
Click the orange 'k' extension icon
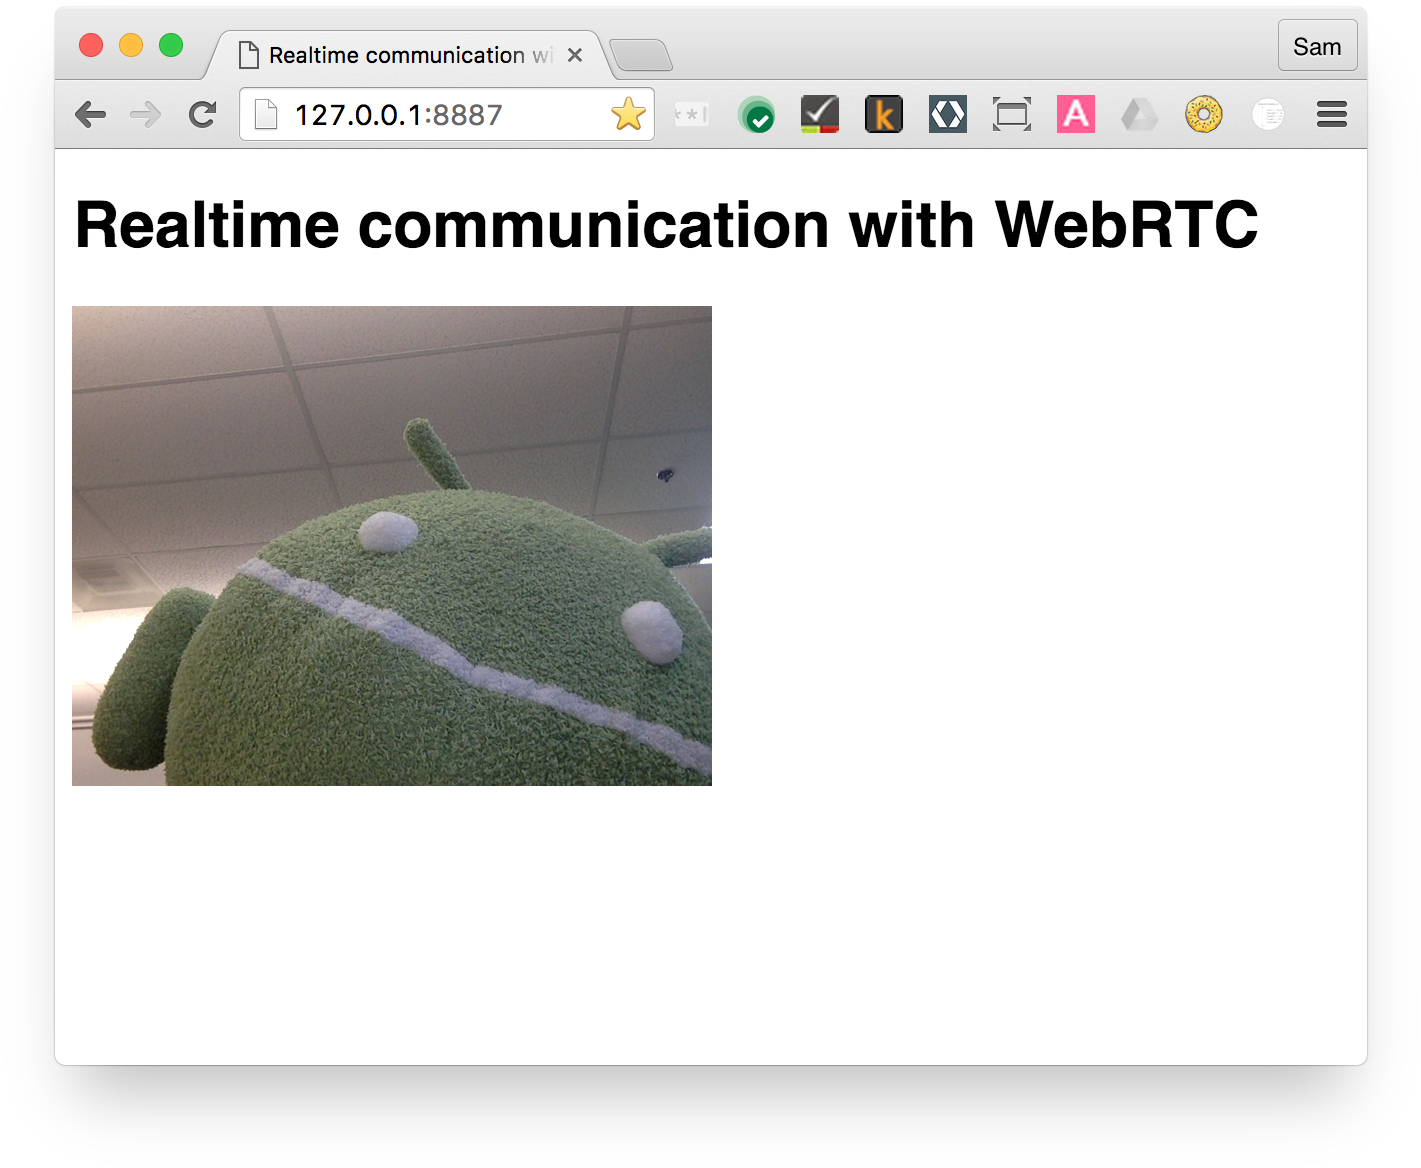pos(883,114)
